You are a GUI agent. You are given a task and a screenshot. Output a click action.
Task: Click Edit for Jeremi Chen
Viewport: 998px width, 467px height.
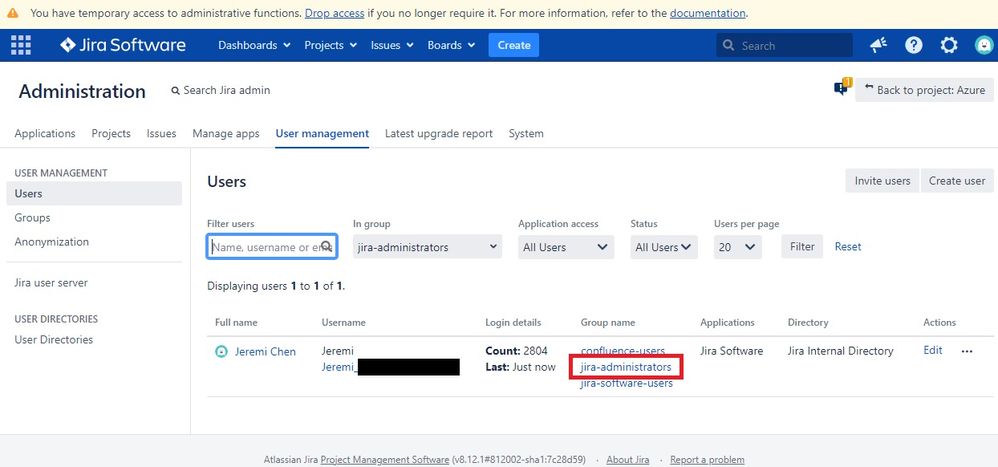[x=932, y=350]
